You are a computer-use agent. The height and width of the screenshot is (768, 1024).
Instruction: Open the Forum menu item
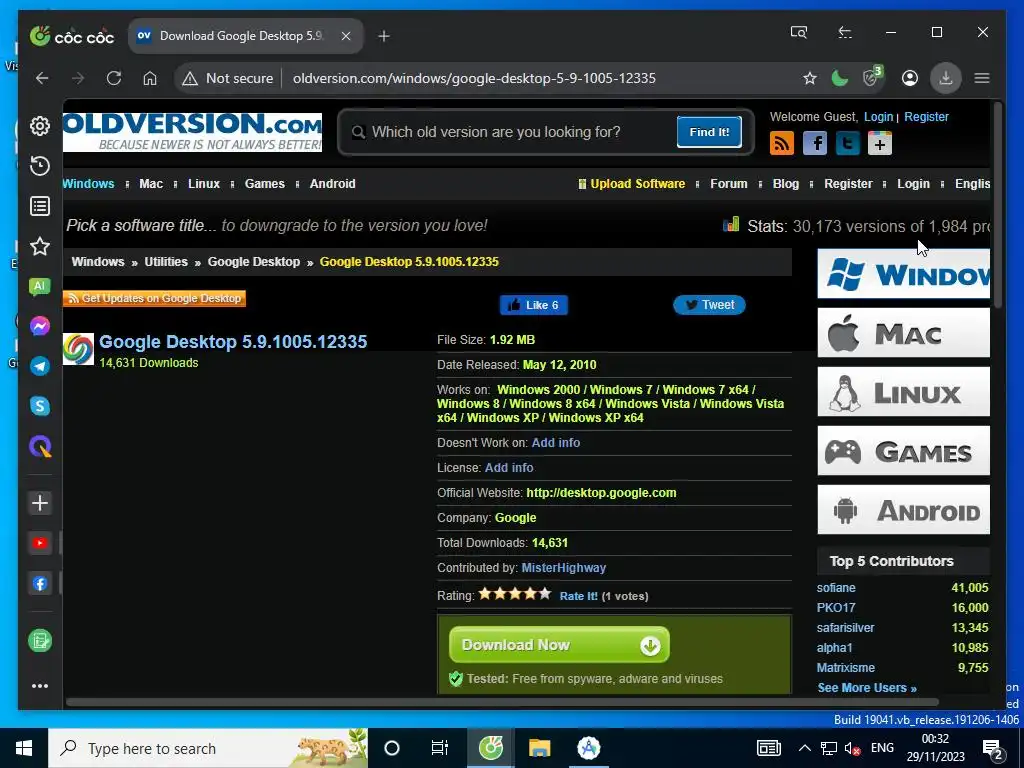[x=729, y=184]
